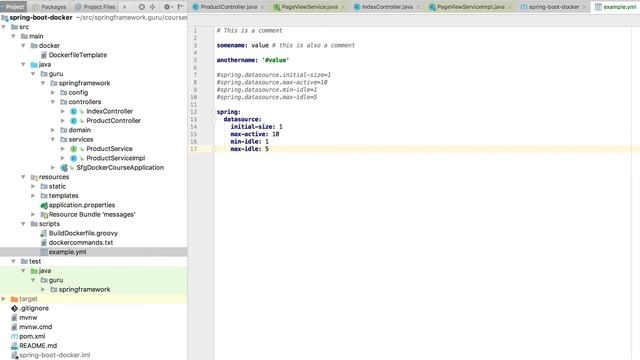The width and height of the screenshot is (640, 360).
Task: Click the IndexController class icon in tree
Action: click(x=73, y=111)
